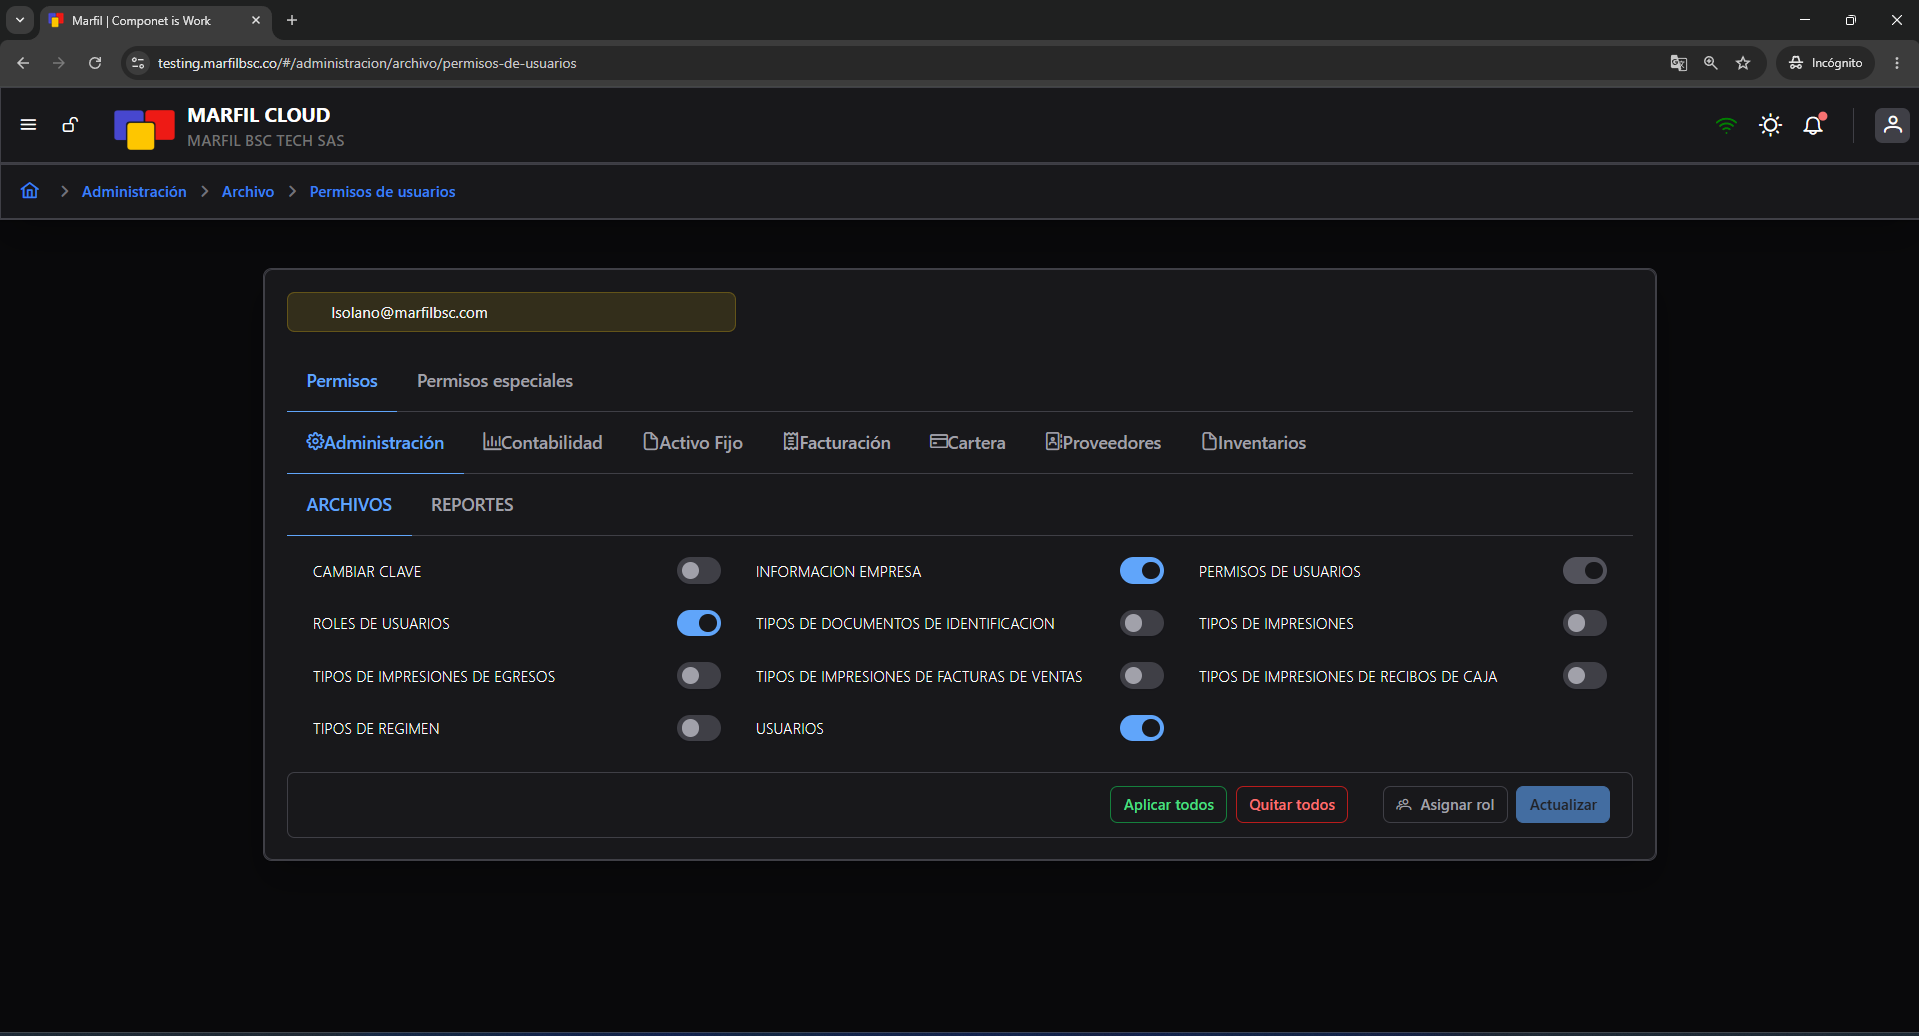The width and height of the screenshot is (1919, 1036).
Task: Click Permisos de usuarios breadcrumb link
Action: click(382, 191)
